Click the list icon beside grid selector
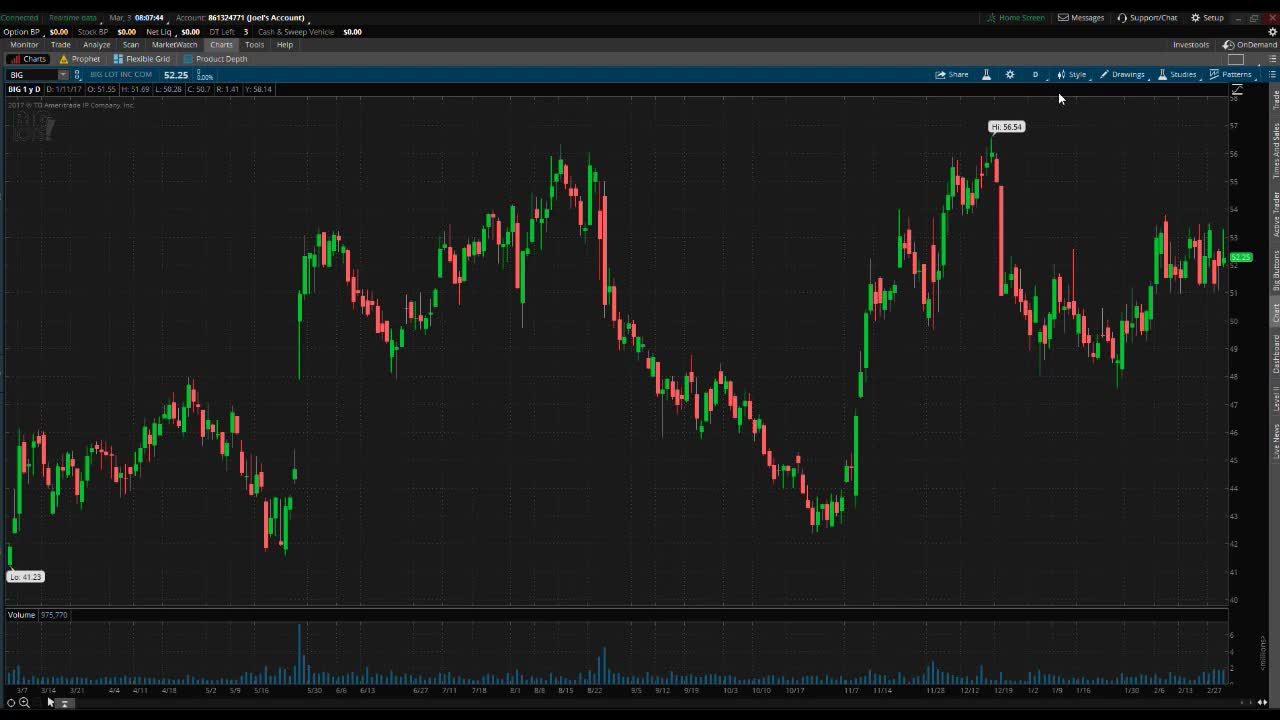1280x720 pixels. [x=1272, y=59]
